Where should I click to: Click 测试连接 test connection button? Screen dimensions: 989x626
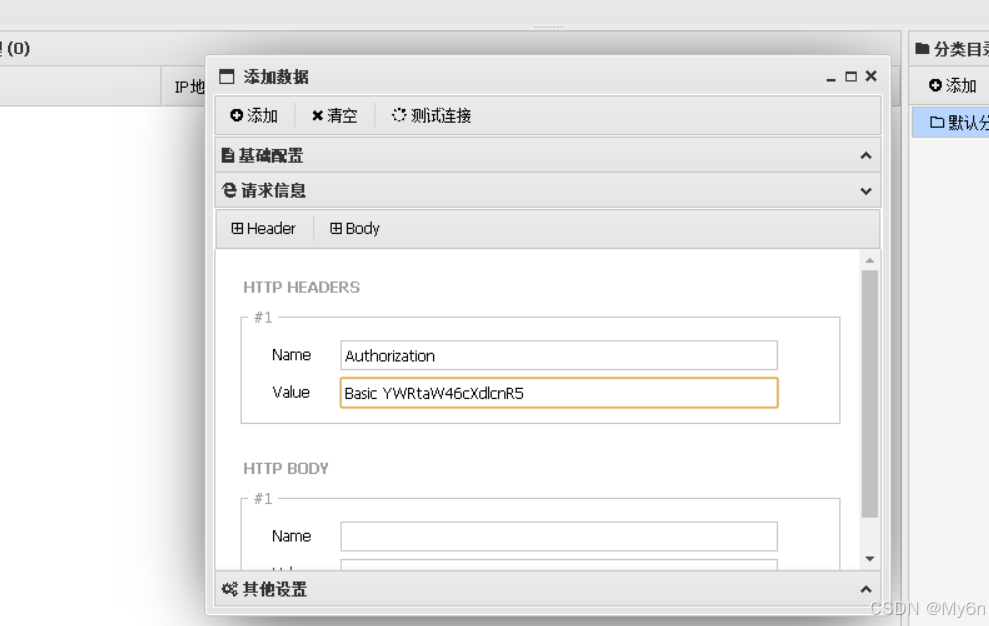431,115
